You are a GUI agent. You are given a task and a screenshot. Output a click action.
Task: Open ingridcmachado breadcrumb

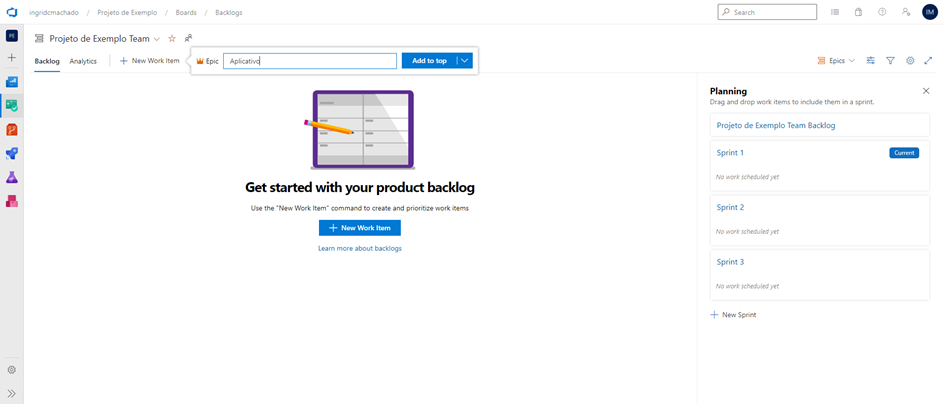tap(54, 12)
